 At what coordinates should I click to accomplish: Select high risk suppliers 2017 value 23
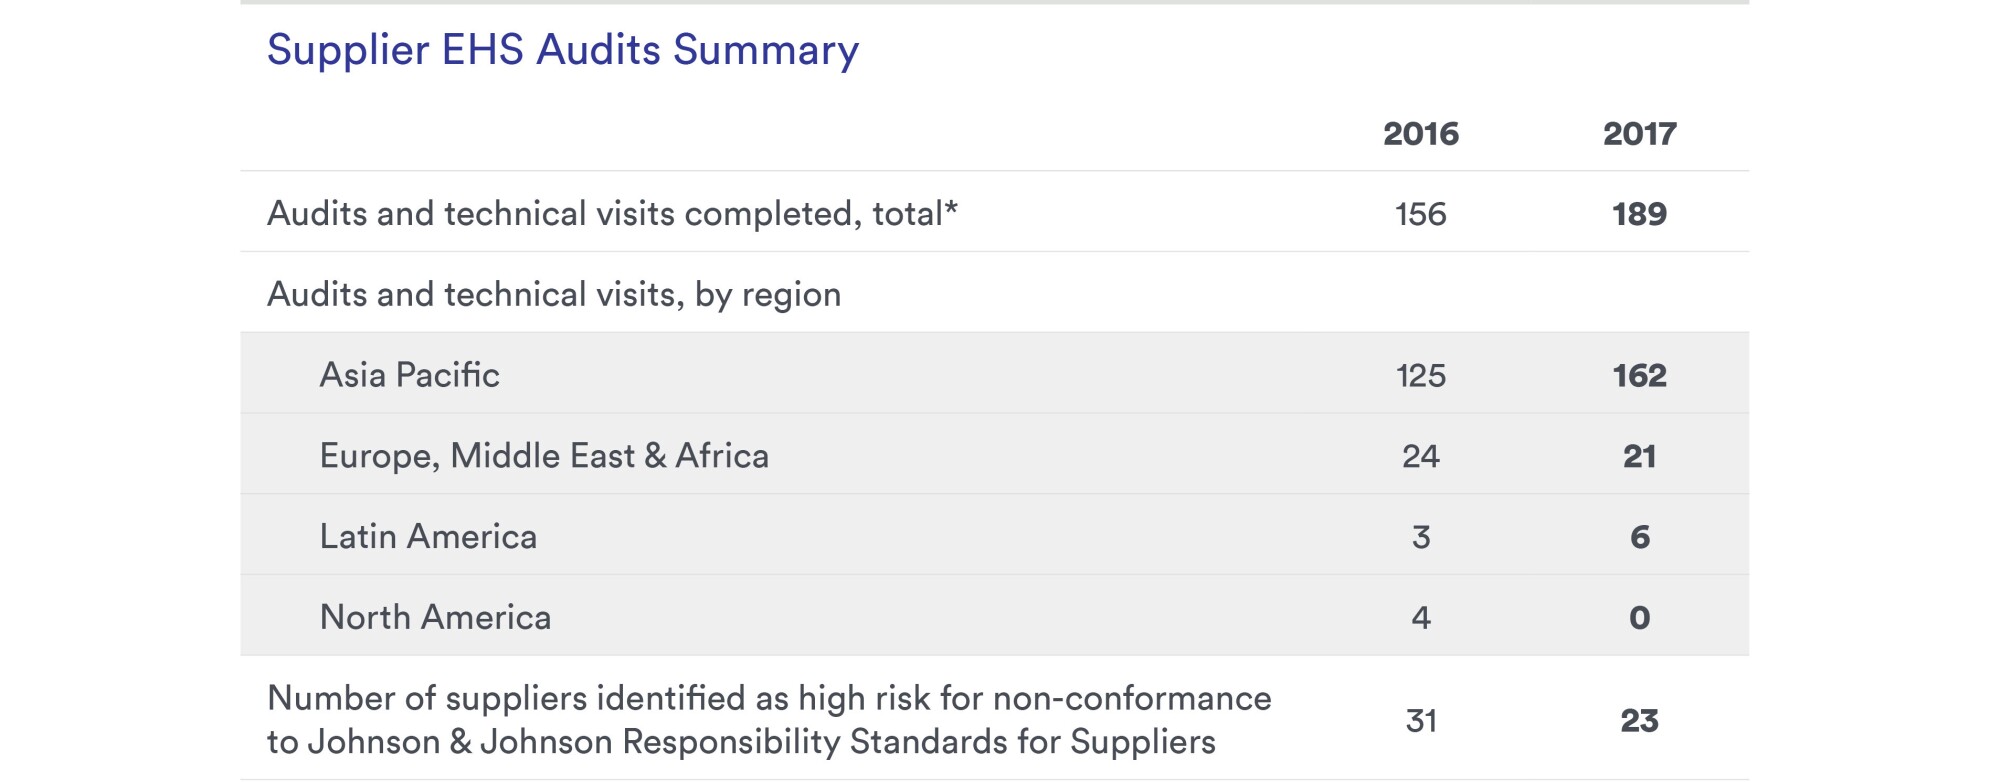click(1639, 721)
